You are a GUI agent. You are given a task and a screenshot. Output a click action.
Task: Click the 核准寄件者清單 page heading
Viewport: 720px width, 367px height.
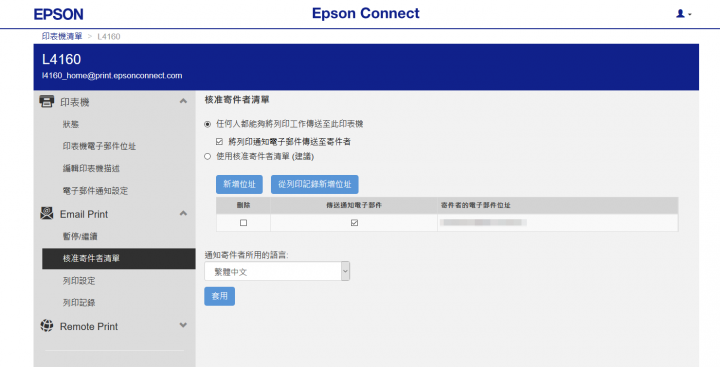[x=237, y=100]
